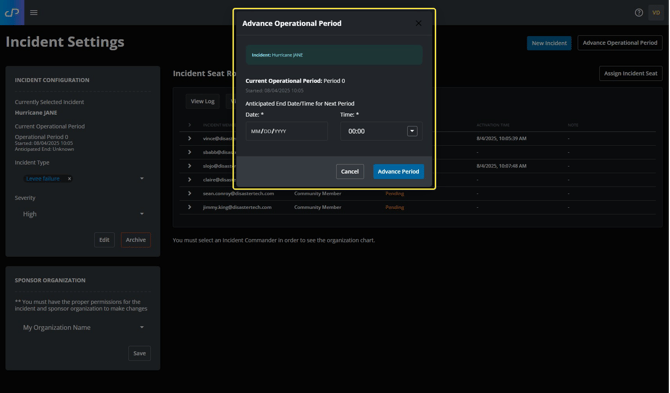Click the Date input field
Image resolution: width=670 pixels, height=393 pixels.
(x=287, y=131)
